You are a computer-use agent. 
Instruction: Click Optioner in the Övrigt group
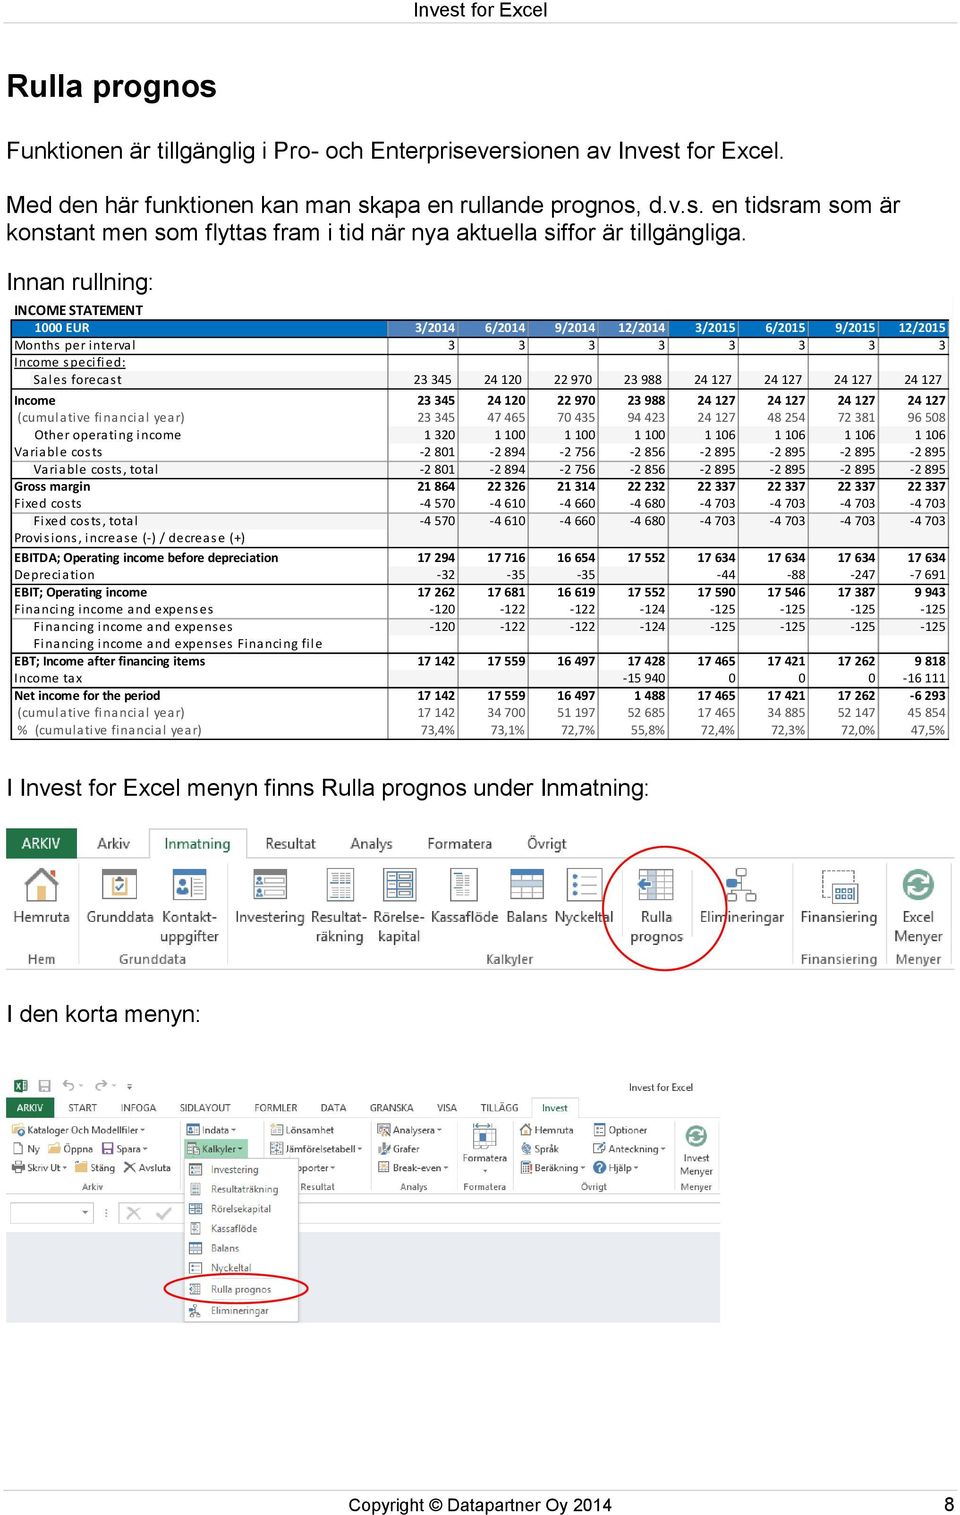pos(620,1130)
